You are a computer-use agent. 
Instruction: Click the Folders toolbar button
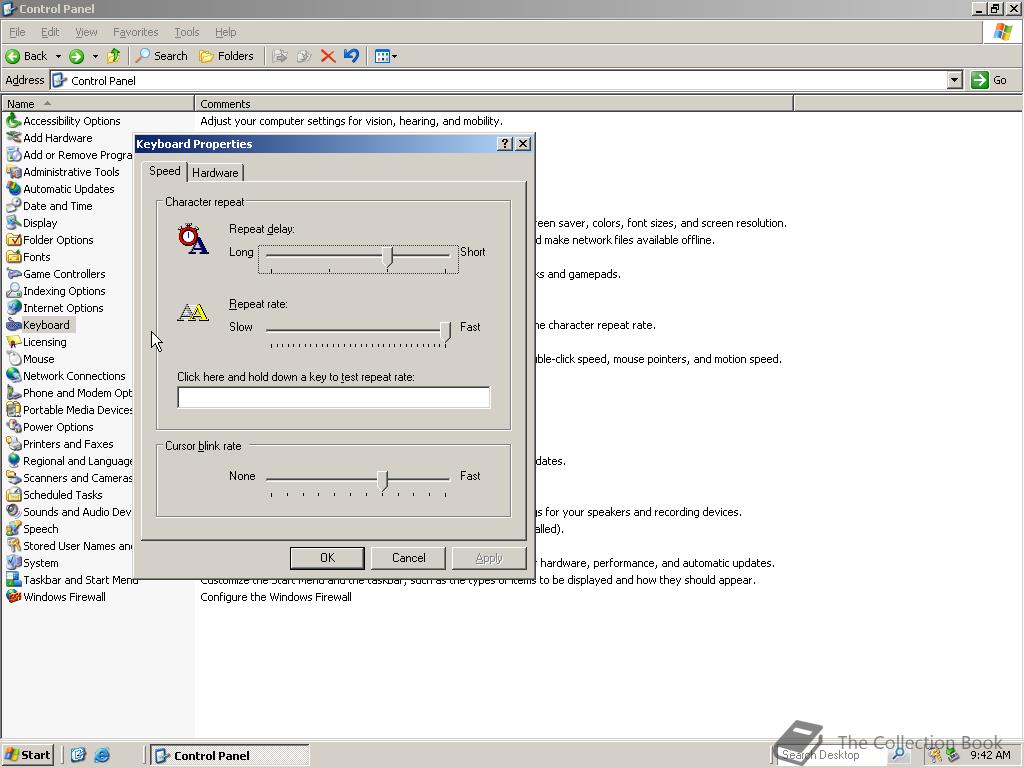click(226, 56)
